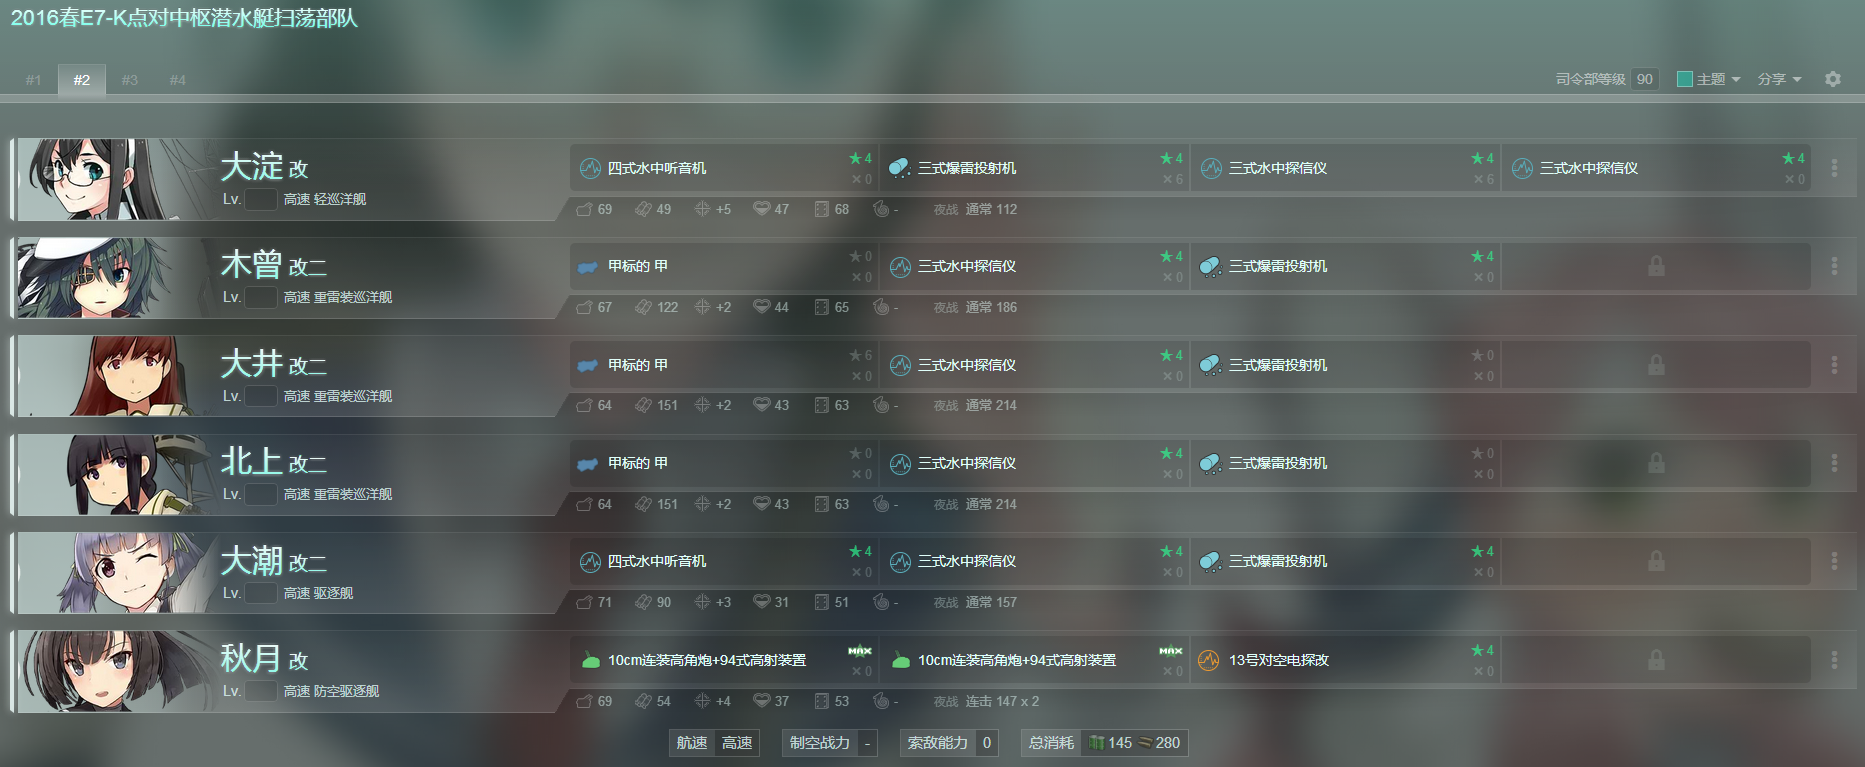1865x767 pixels.
Task: Click the ship name 大井 改二
Action: pos(274,363)
